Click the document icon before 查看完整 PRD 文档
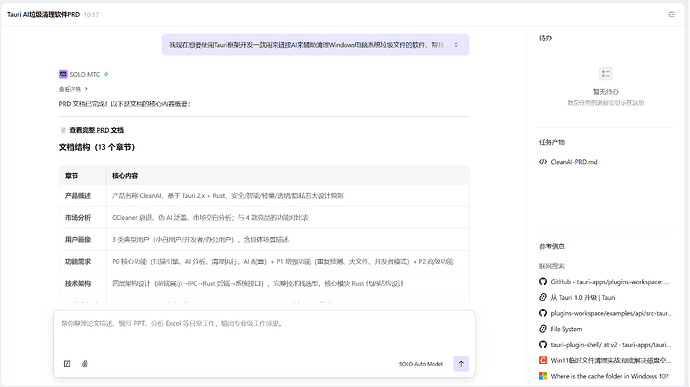 pyautogui.click(x=63, y=130)
